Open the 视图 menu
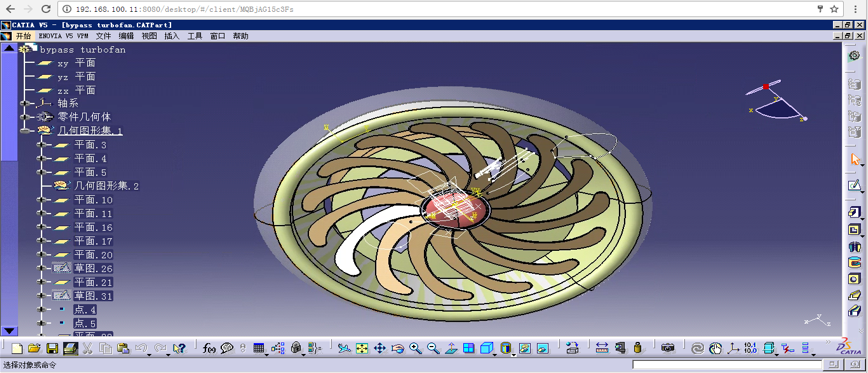 149,36
